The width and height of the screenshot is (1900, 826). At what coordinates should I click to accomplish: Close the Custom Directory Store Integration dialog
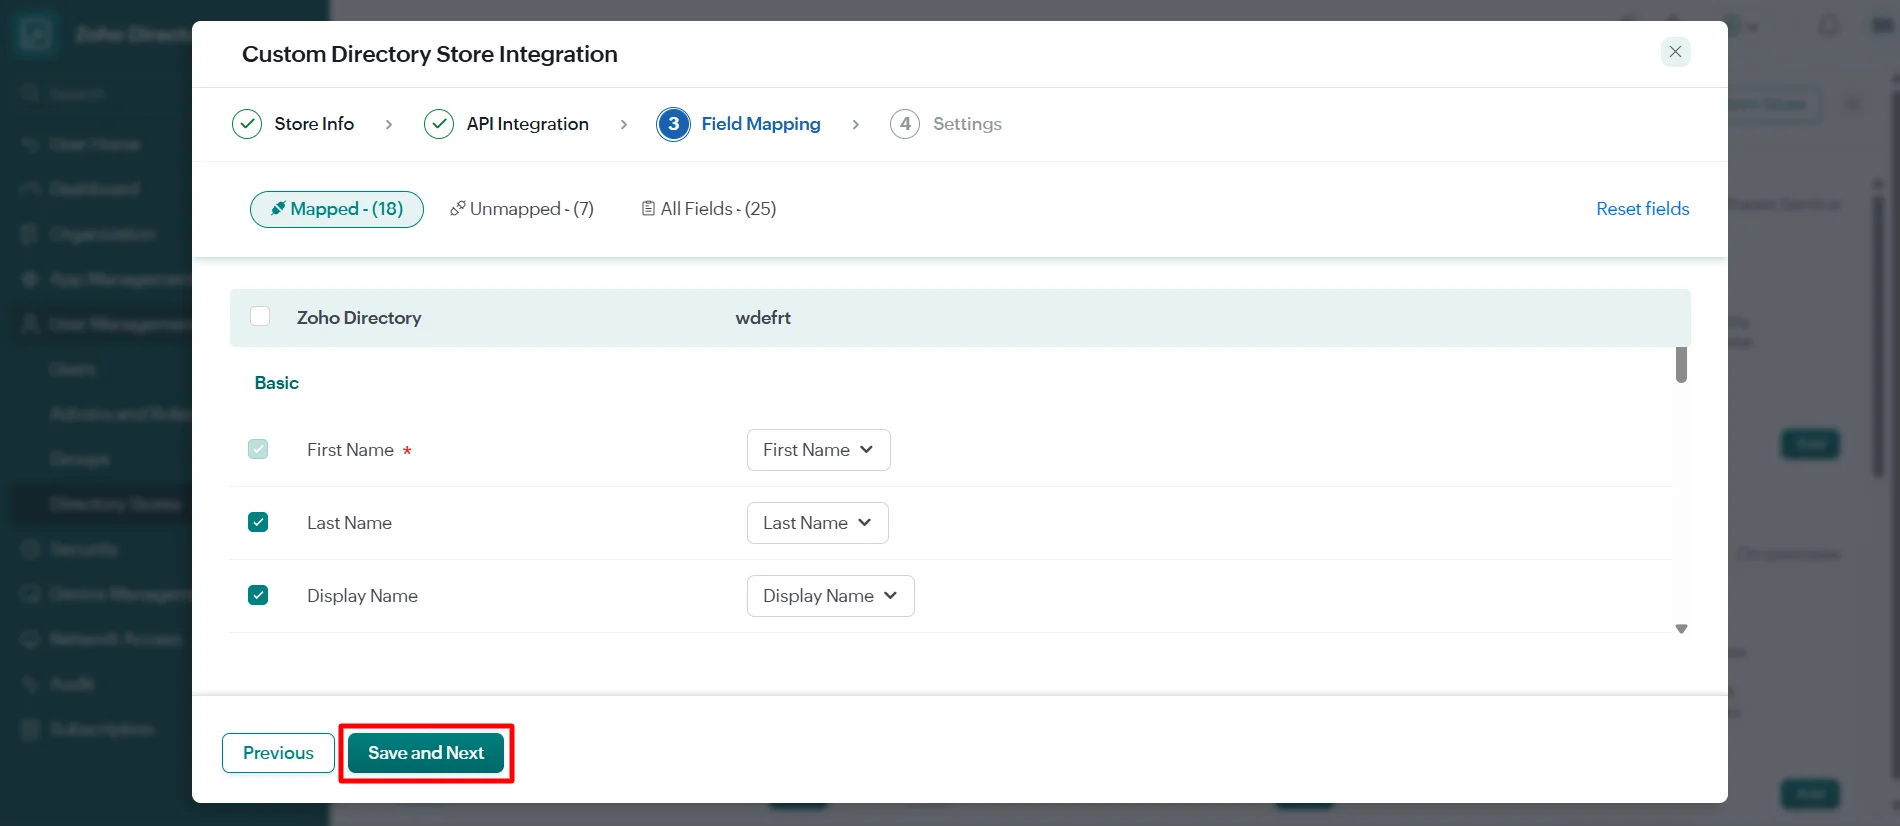click(1675, 52)
